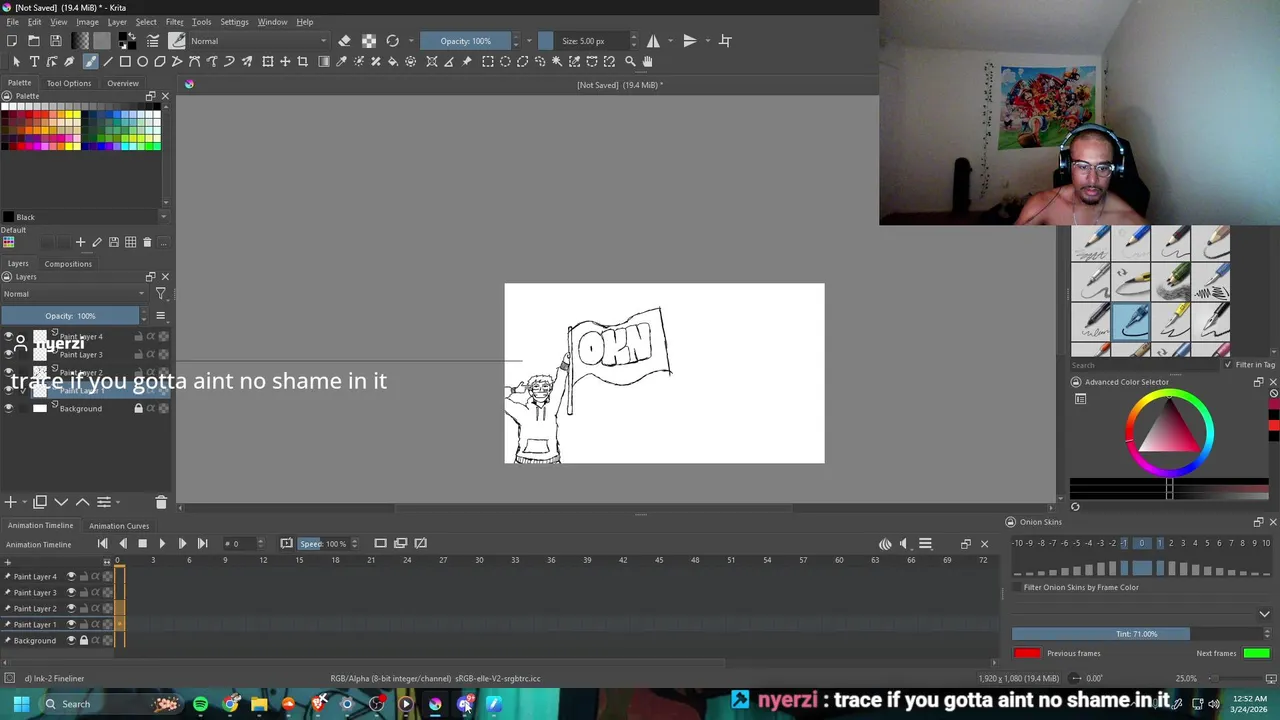1280x720 pixels.
Task: Delete the selected layer with trash icon
Action: point(161,502)
